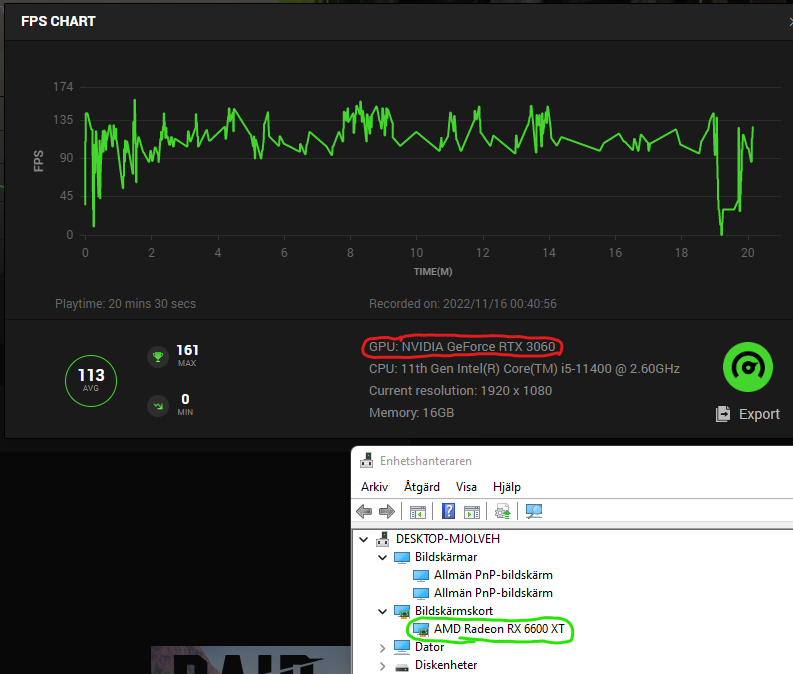Click the Bildskärmskort display adapter icon

pos(402,612)
